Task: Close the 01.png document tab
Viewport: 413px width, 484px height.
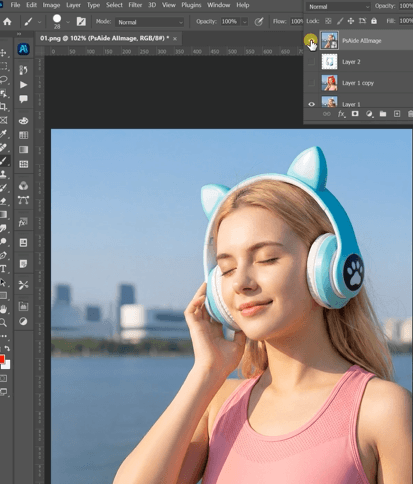Action: (x=175, y=39)
